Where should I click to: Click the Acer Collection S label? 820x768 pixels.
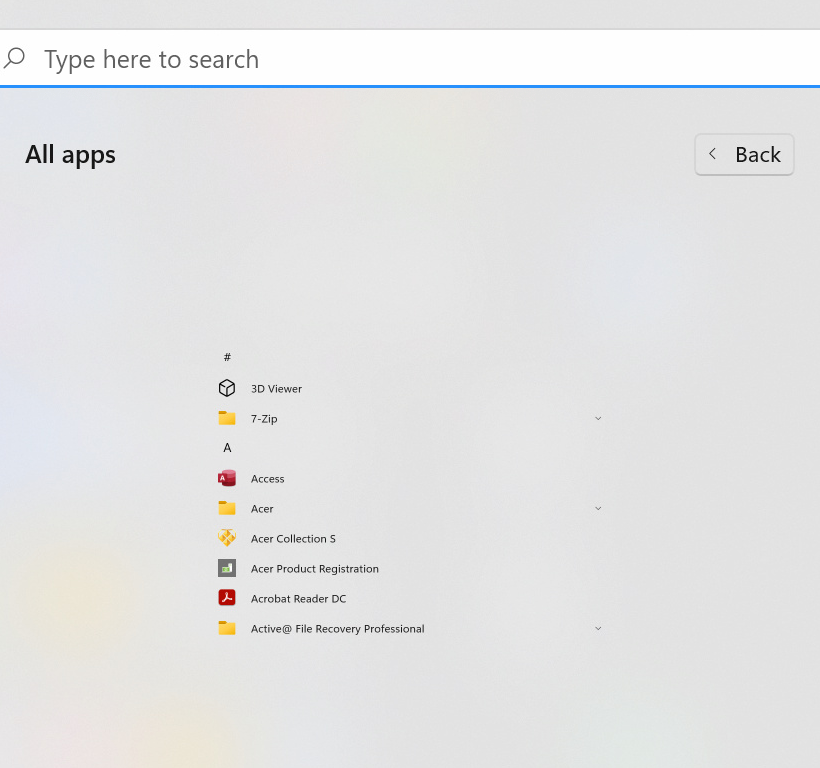(x=293, y=538)
